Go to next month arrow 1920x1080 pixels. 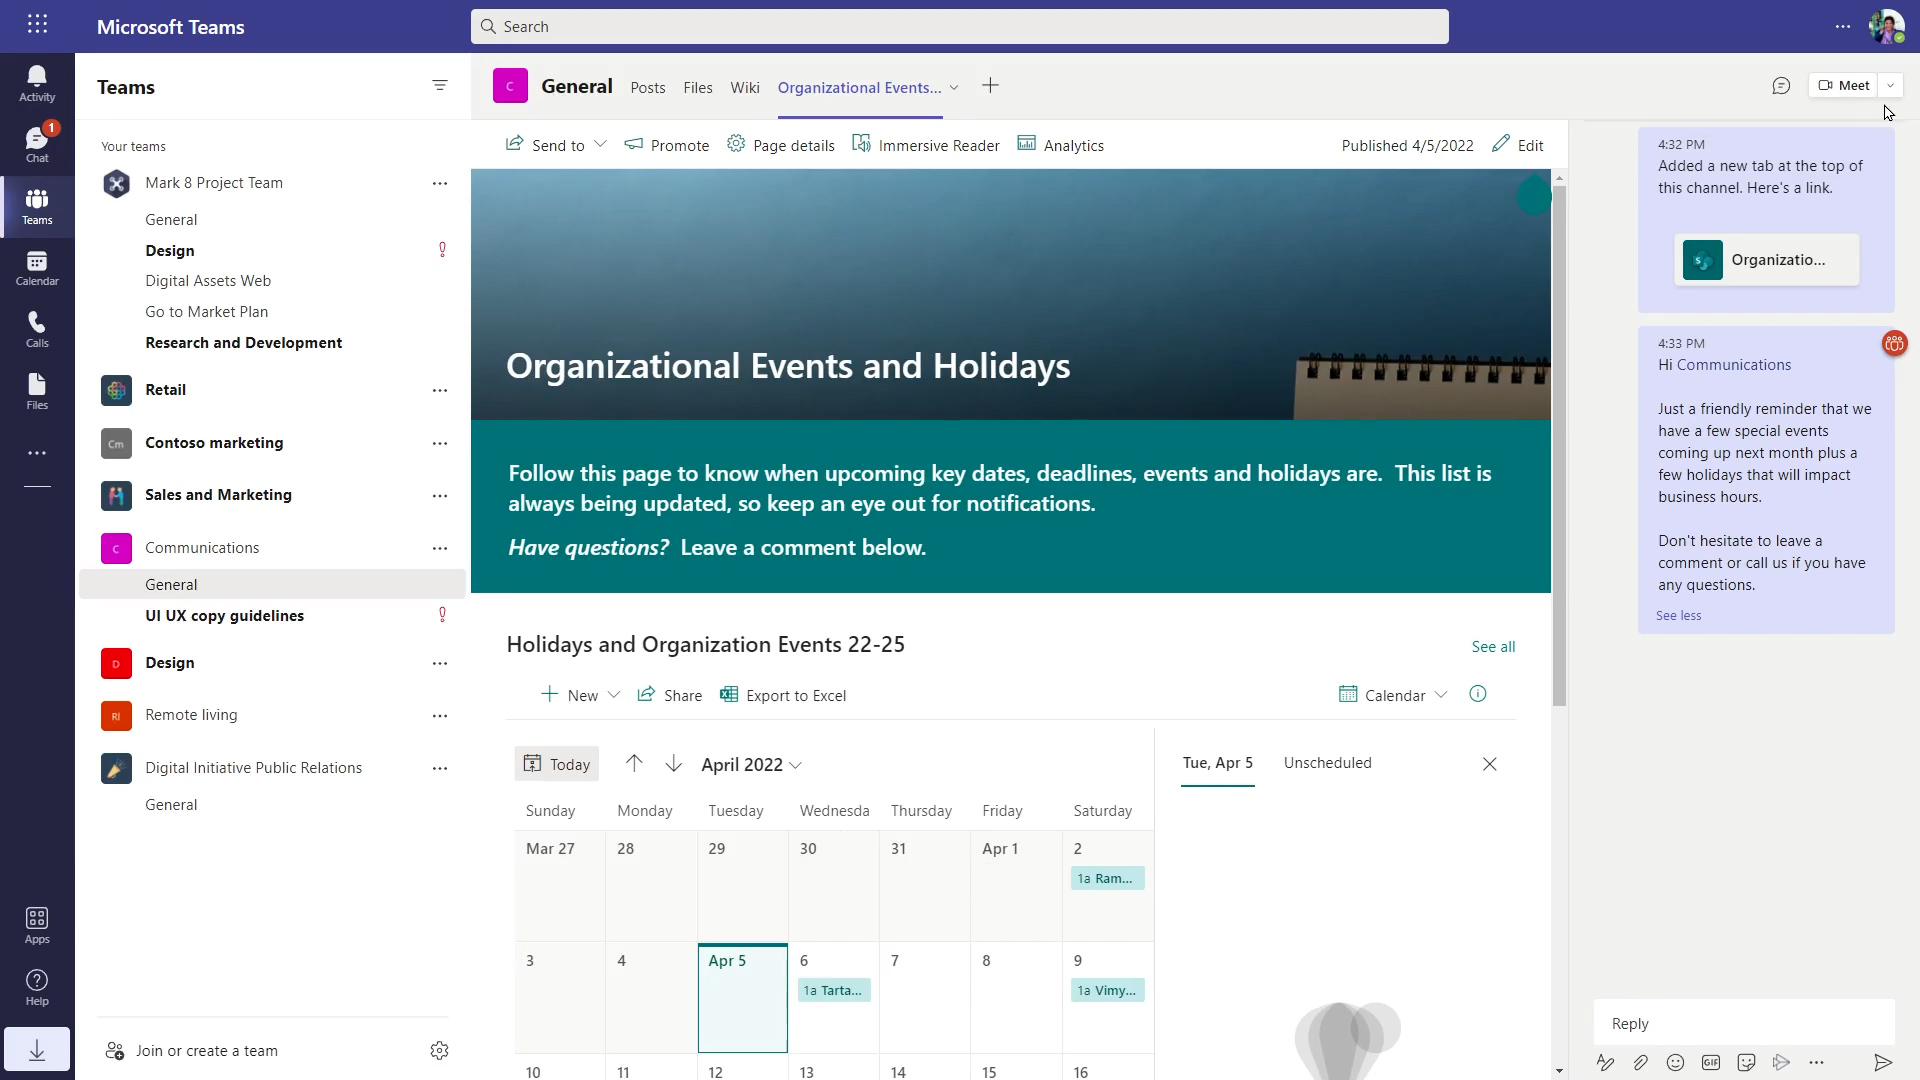(x=674, y=764)
